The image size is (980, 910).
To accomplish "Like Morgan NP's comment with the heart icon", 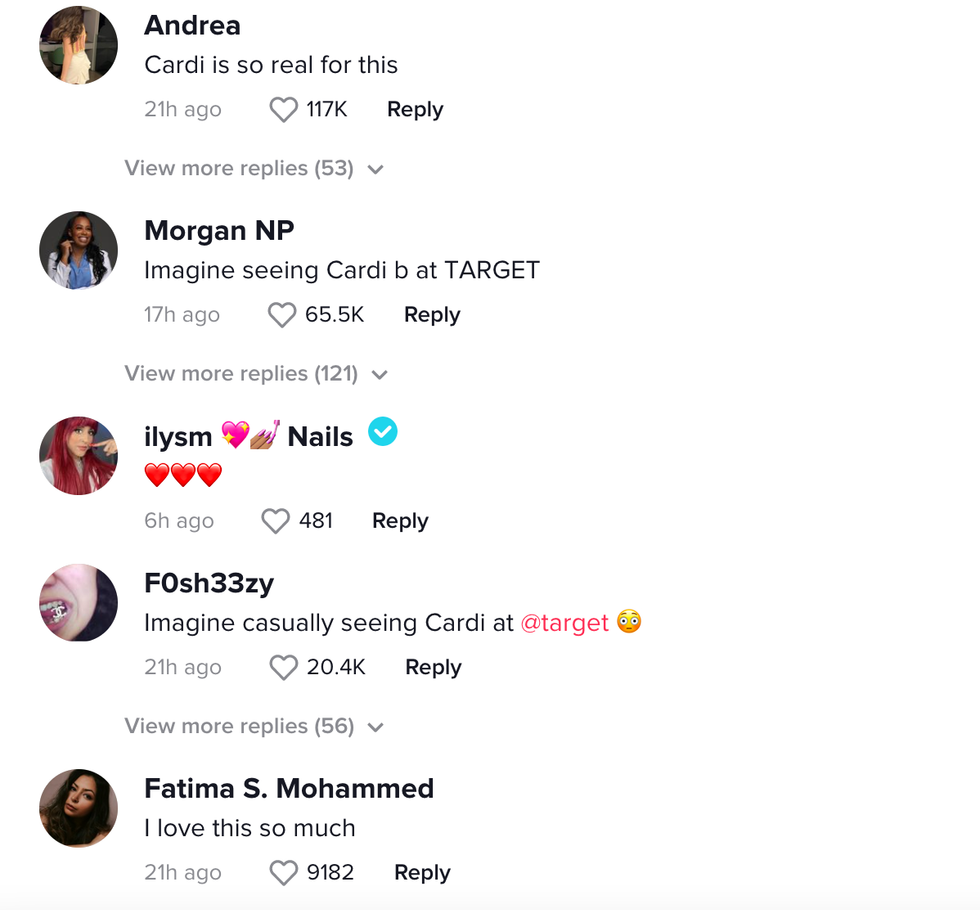I will tap(282, 314).
